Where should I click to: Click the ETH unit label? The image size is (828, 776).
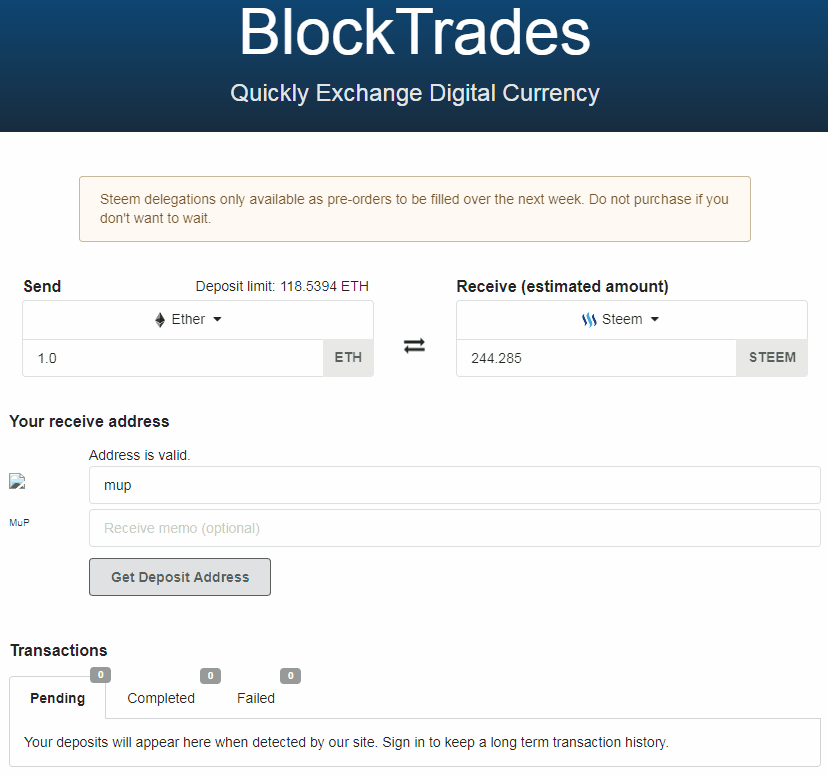click(x=348, y=358)
